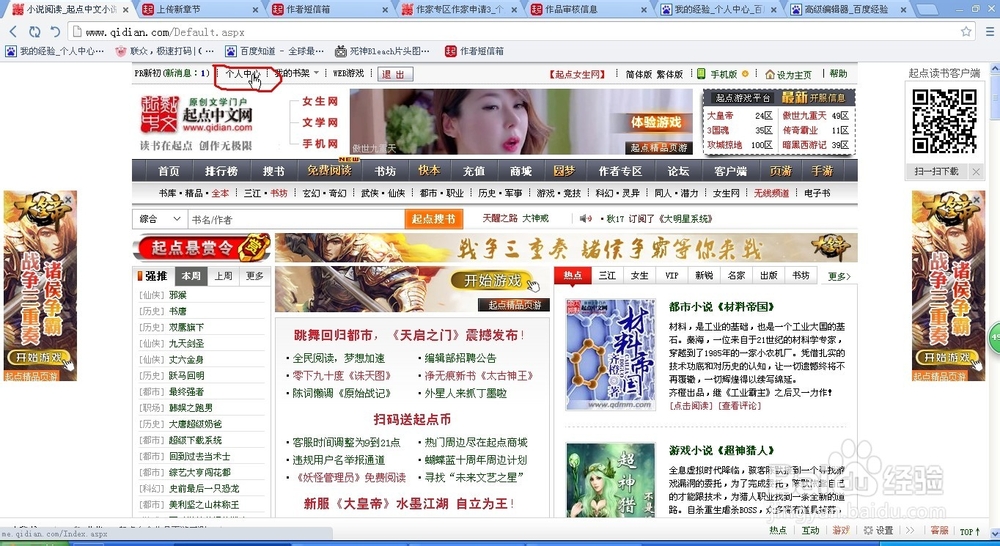Click 更多> in hot tabs row
The height and width of the screenshot is (546, 1000).
click(839, 276)
